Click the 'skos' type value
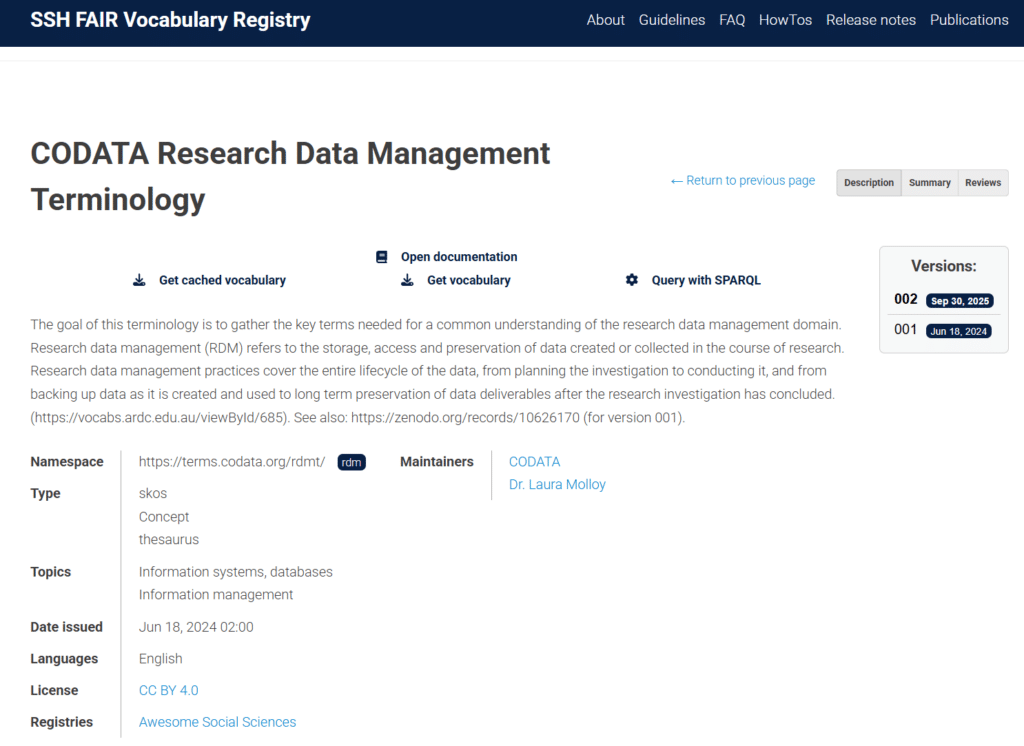Screen dimensions: 1024x746 coord(153,493)
